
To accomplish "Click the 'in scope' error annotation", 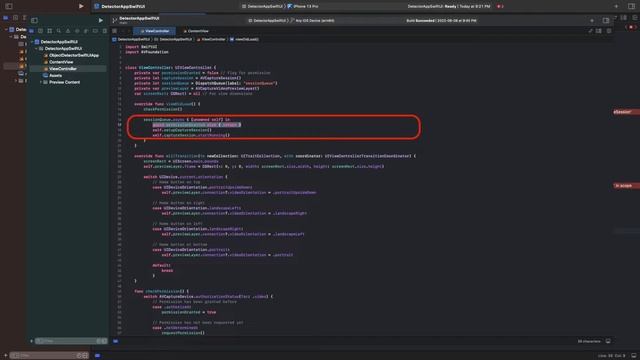I will 624,186.
